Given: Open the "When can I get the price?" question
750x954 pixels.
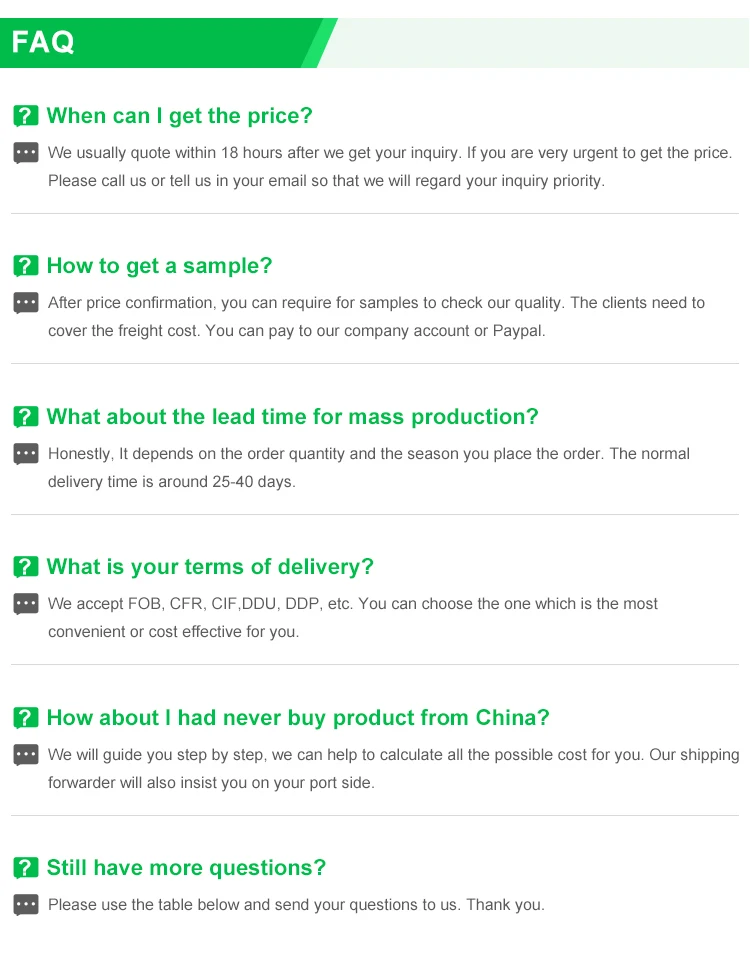Looking at the screenshot, I should (179, 116).
